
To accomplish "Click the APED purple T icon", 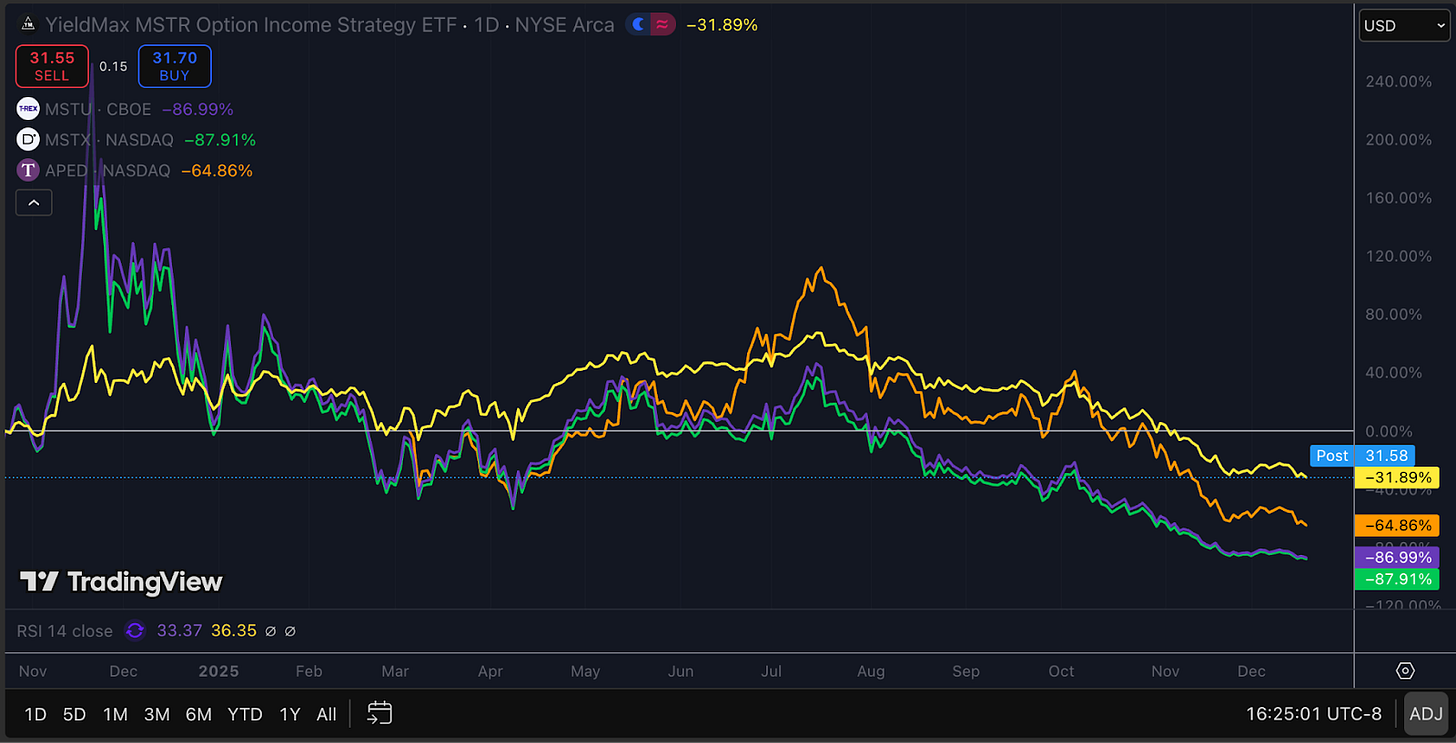I will click(28, 171).
